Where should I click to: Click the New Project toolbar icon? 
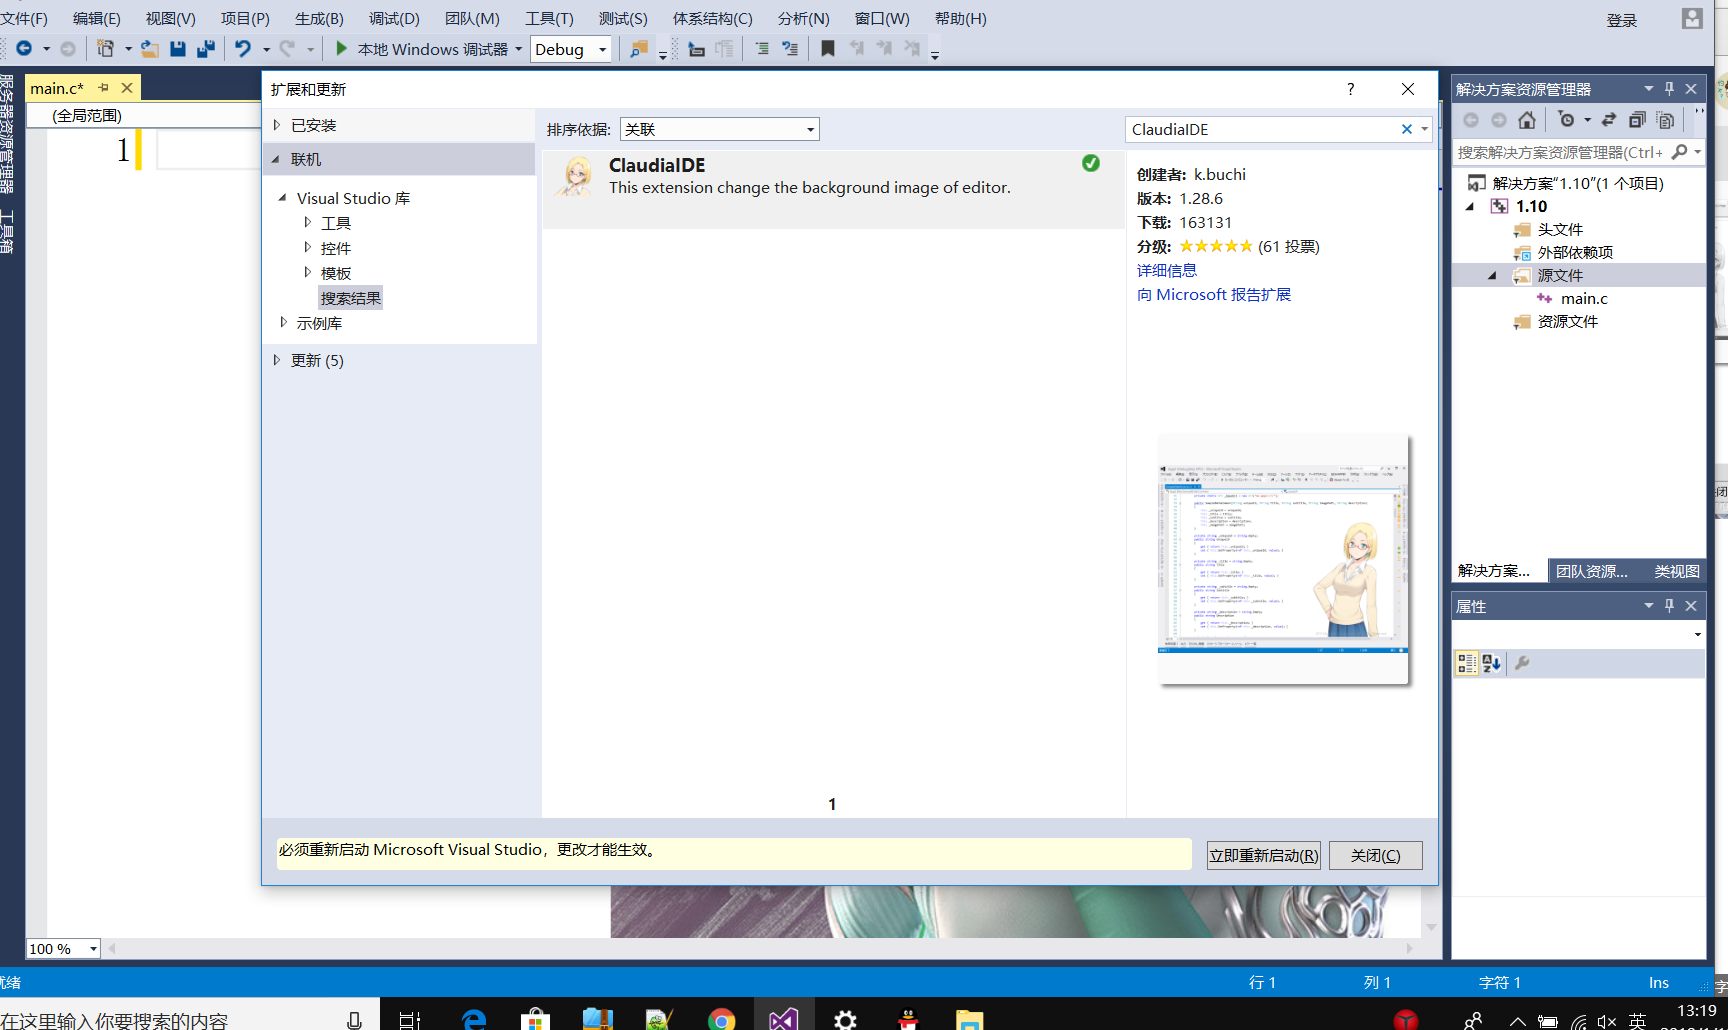[105, 48]
